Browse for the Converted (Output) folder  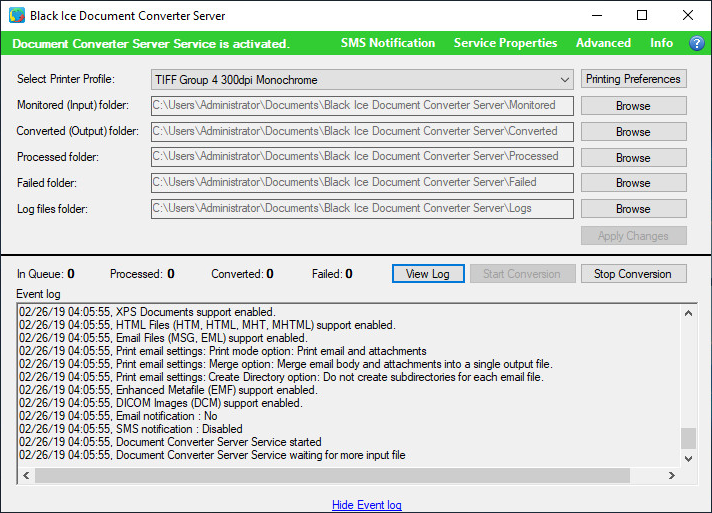point(633,132)
